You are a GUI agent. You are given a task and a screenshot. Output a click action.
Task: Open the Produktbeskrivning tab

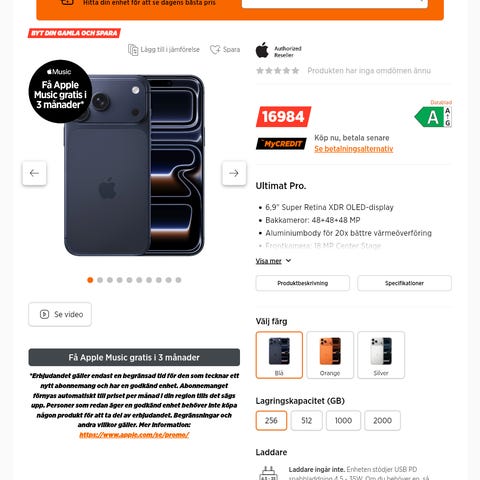(x=303, y=283)
